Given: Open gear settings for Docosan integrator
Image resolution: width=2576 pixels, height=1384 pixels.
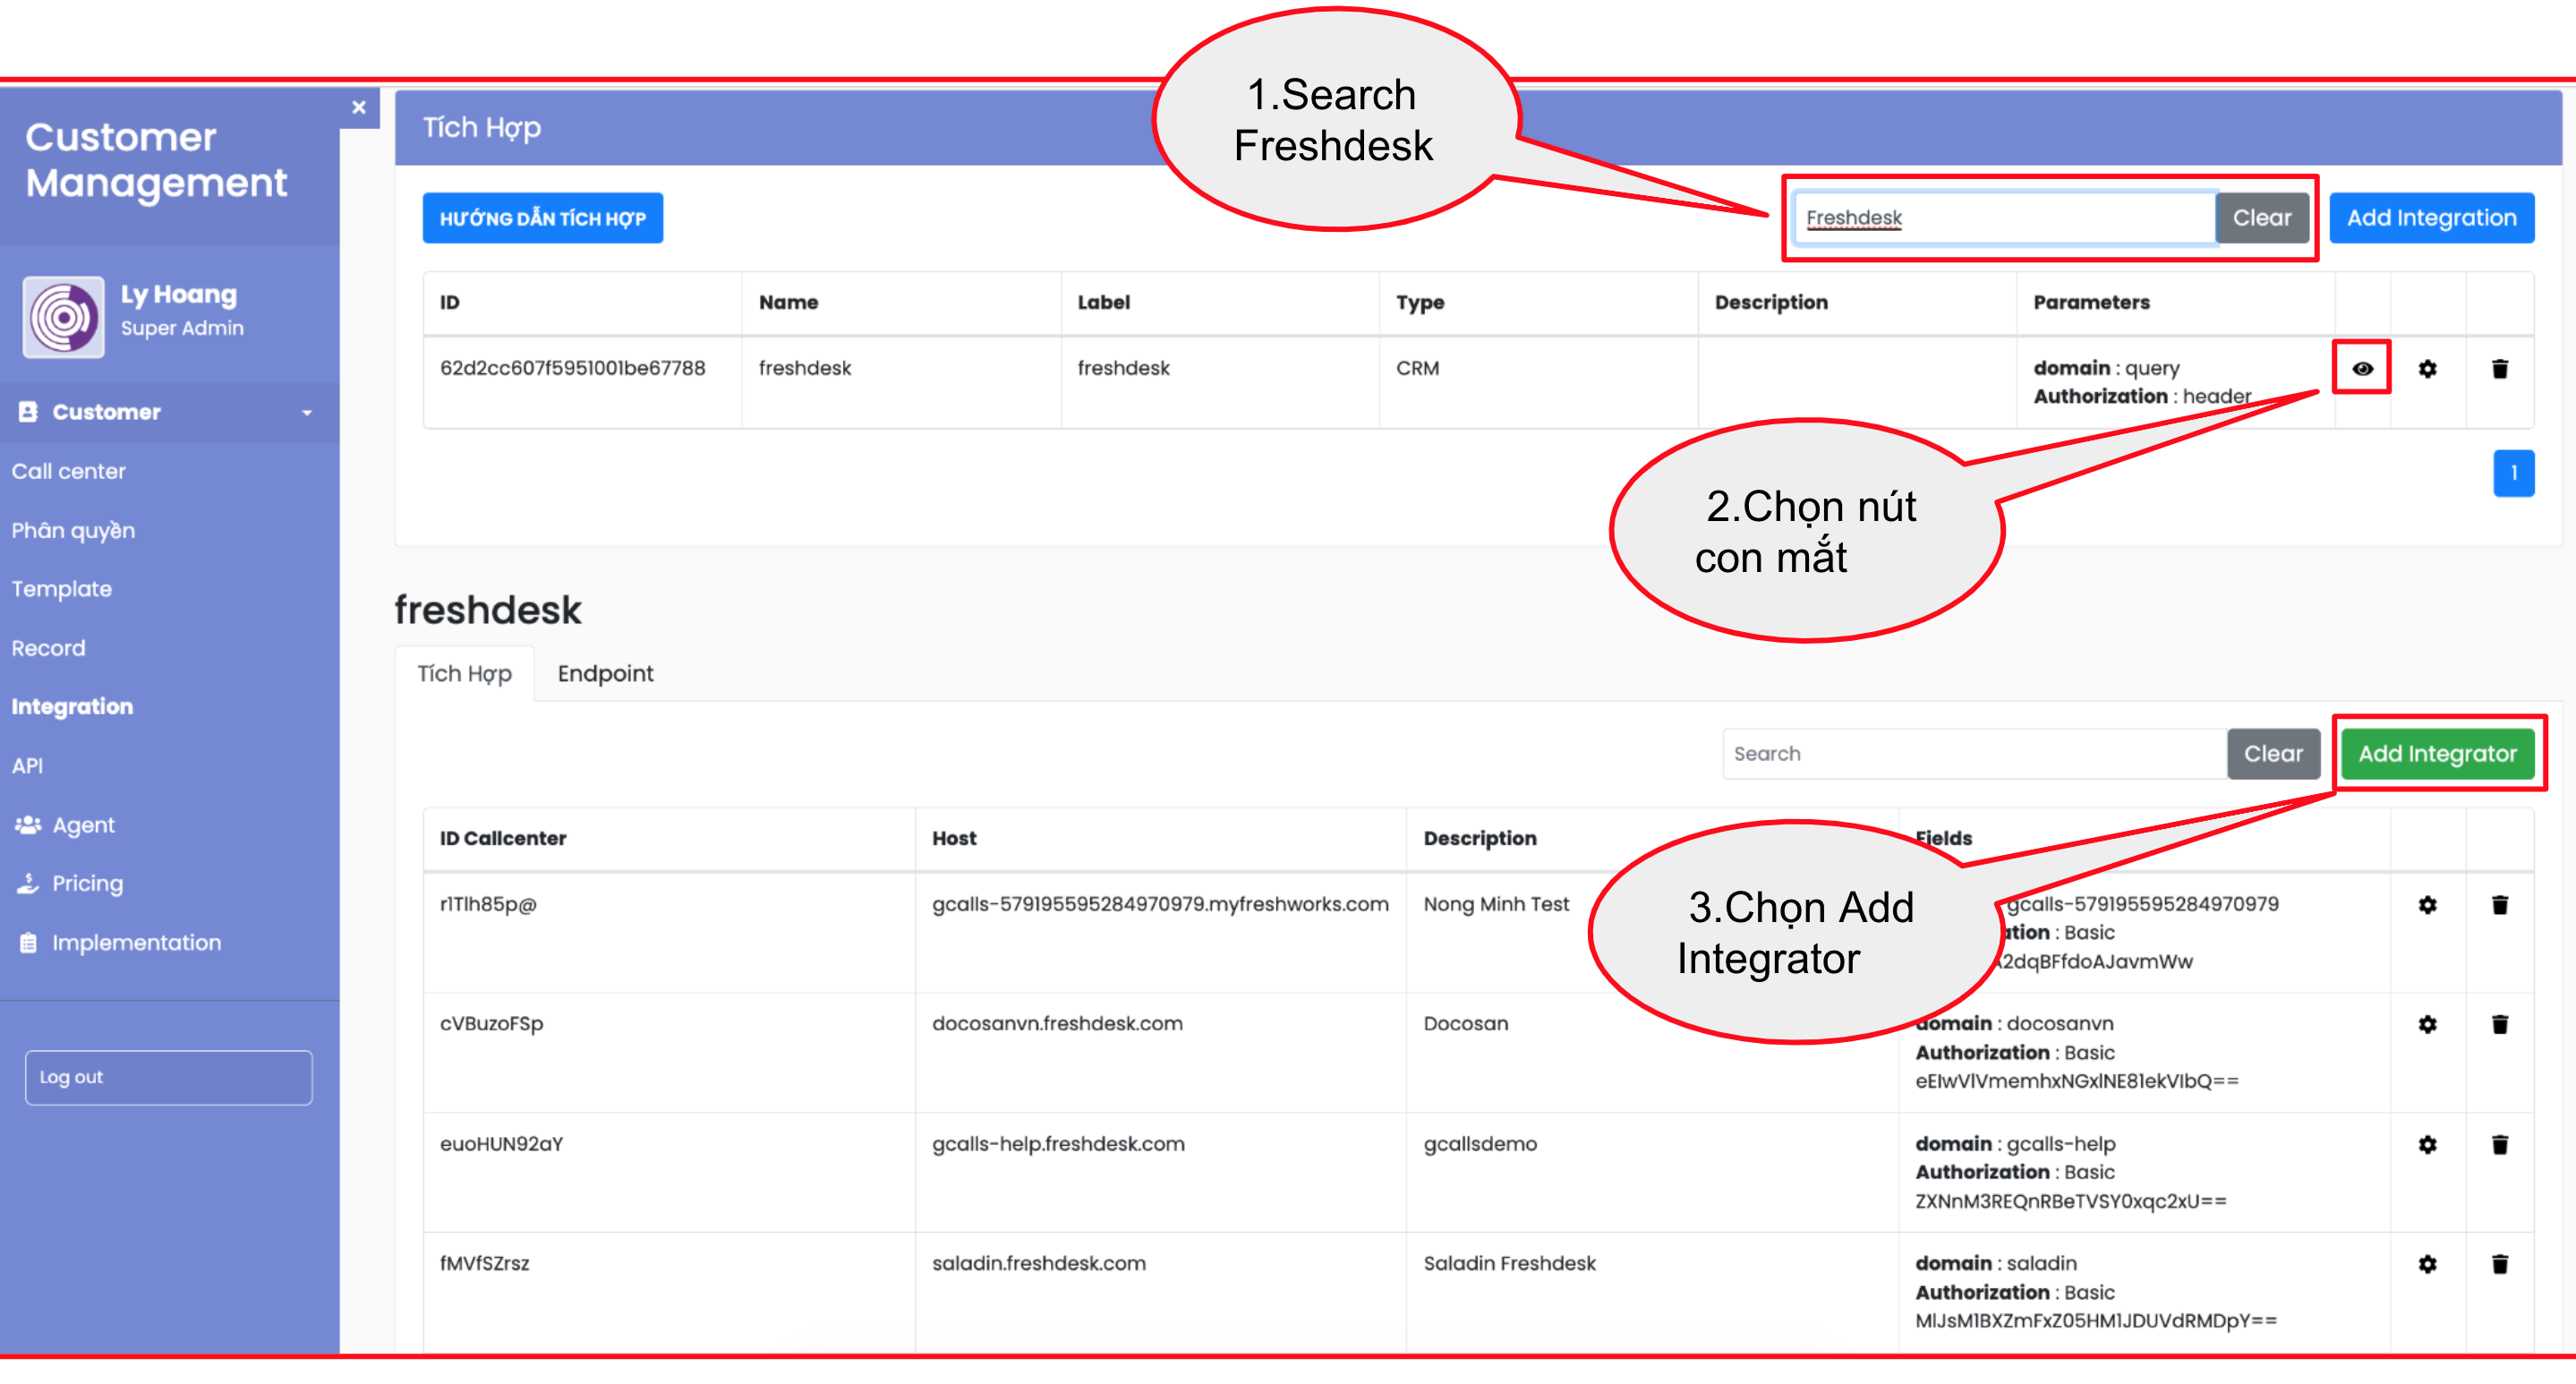Looking at the screenshot, I should [x=2427, y=1024].
